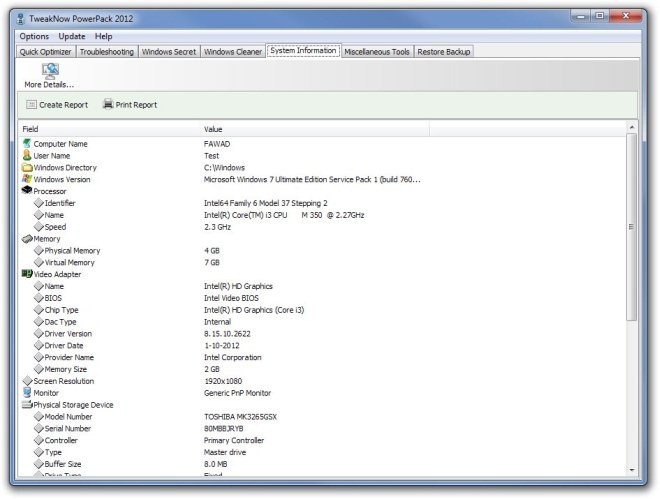Switch to the Windows Secret tab
Viewport: 660px width, 499px height.
click(169, 52)
